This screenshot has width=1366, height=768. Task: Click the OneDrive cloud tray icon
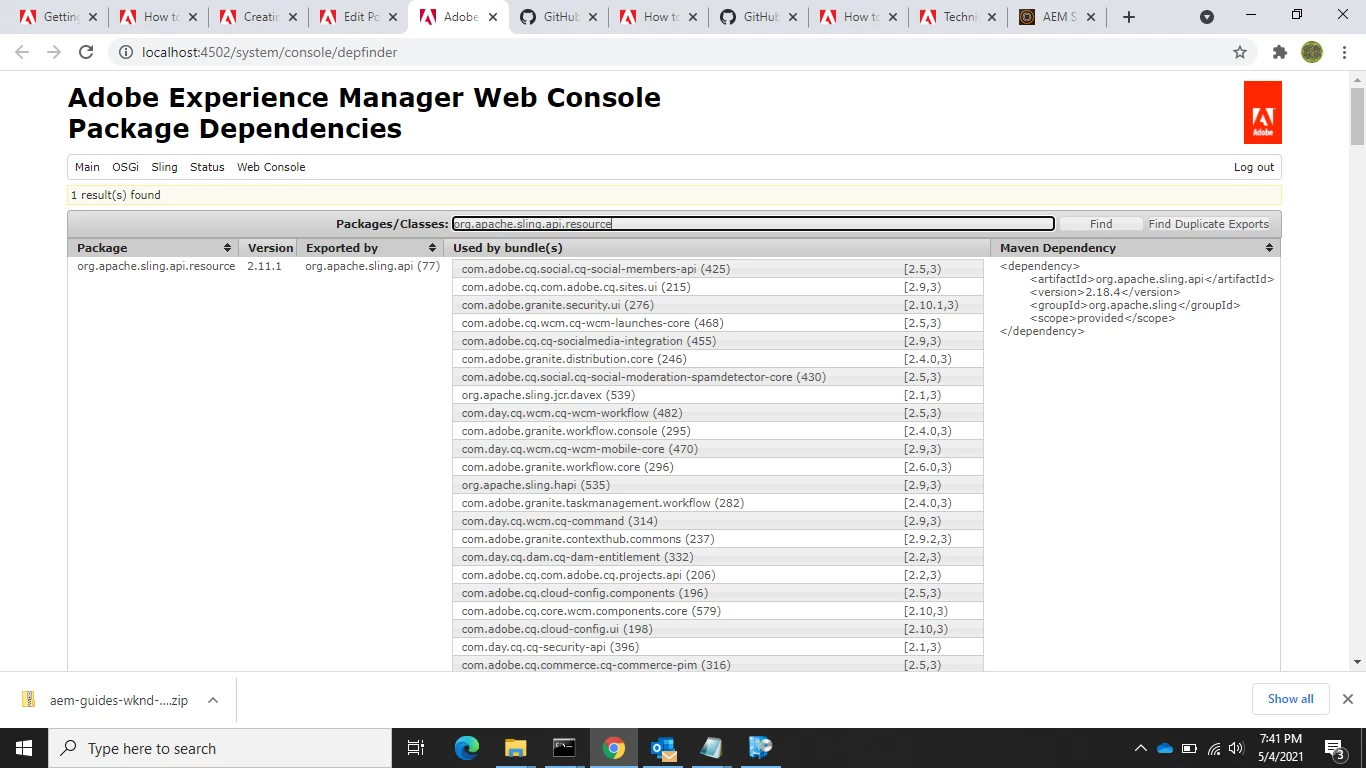click(1165, 748)
